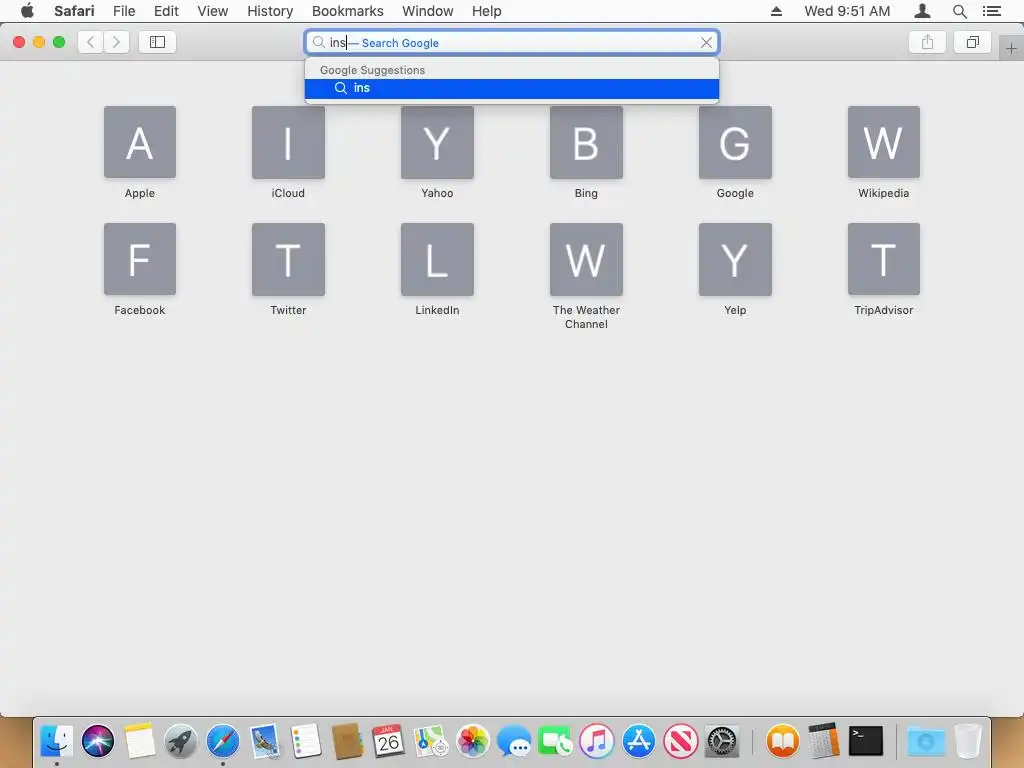This screenshot has height=768, width=1024.
Task: Open the View menu
Action: 212,11
